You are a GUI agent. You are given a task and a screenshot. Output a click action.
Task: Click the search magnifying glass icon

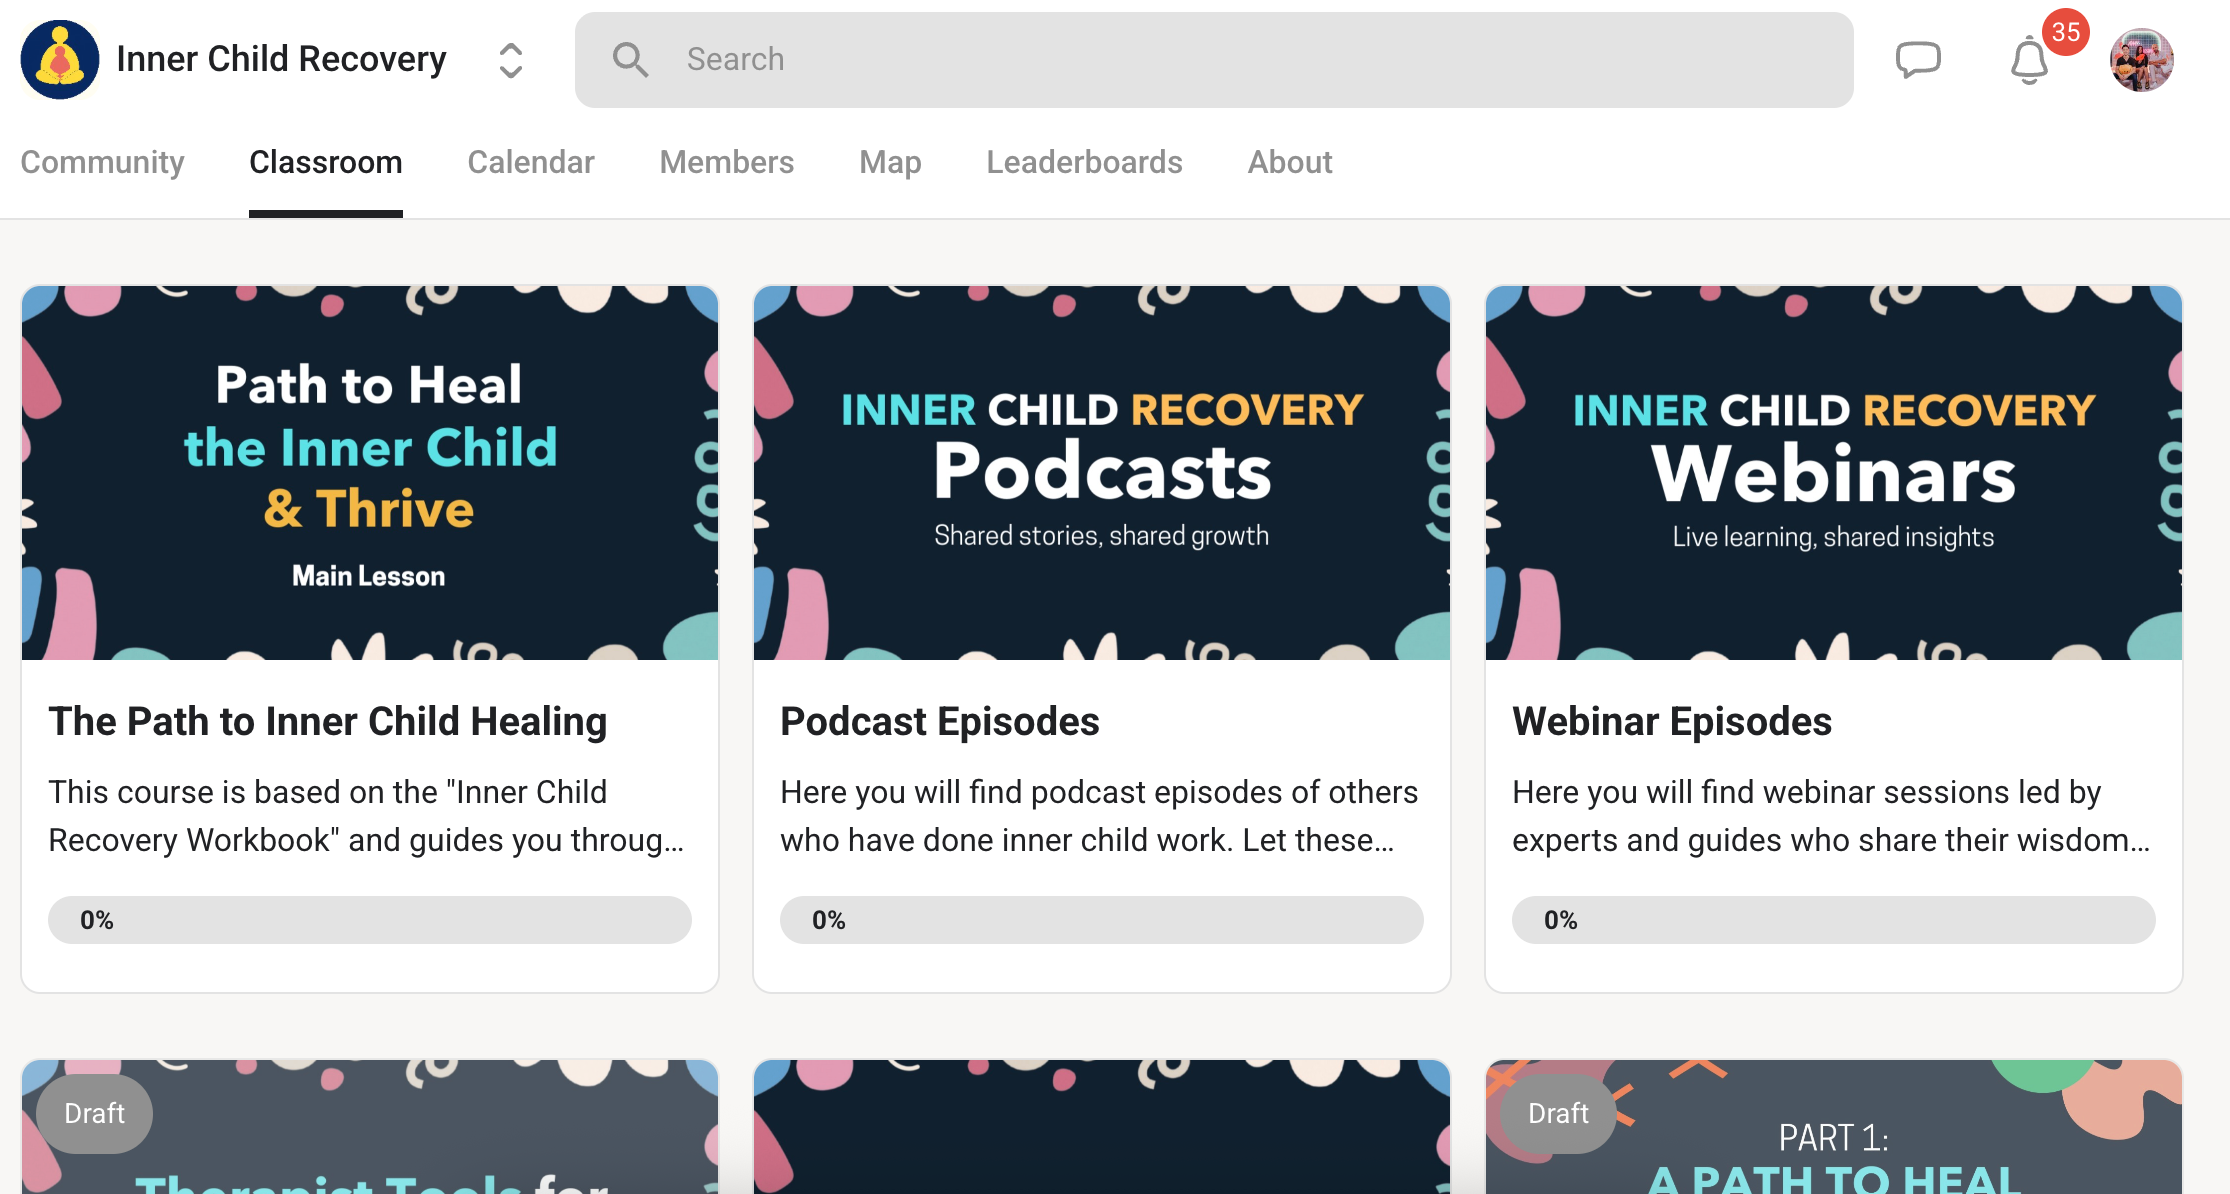click(x=630, y=60)
